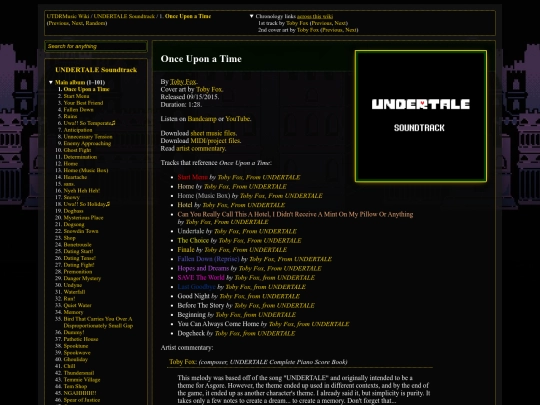Open the Dogcheck reference track
Image resolution: width=540 pixels, height=405 pixels.
tap(191, 333)
